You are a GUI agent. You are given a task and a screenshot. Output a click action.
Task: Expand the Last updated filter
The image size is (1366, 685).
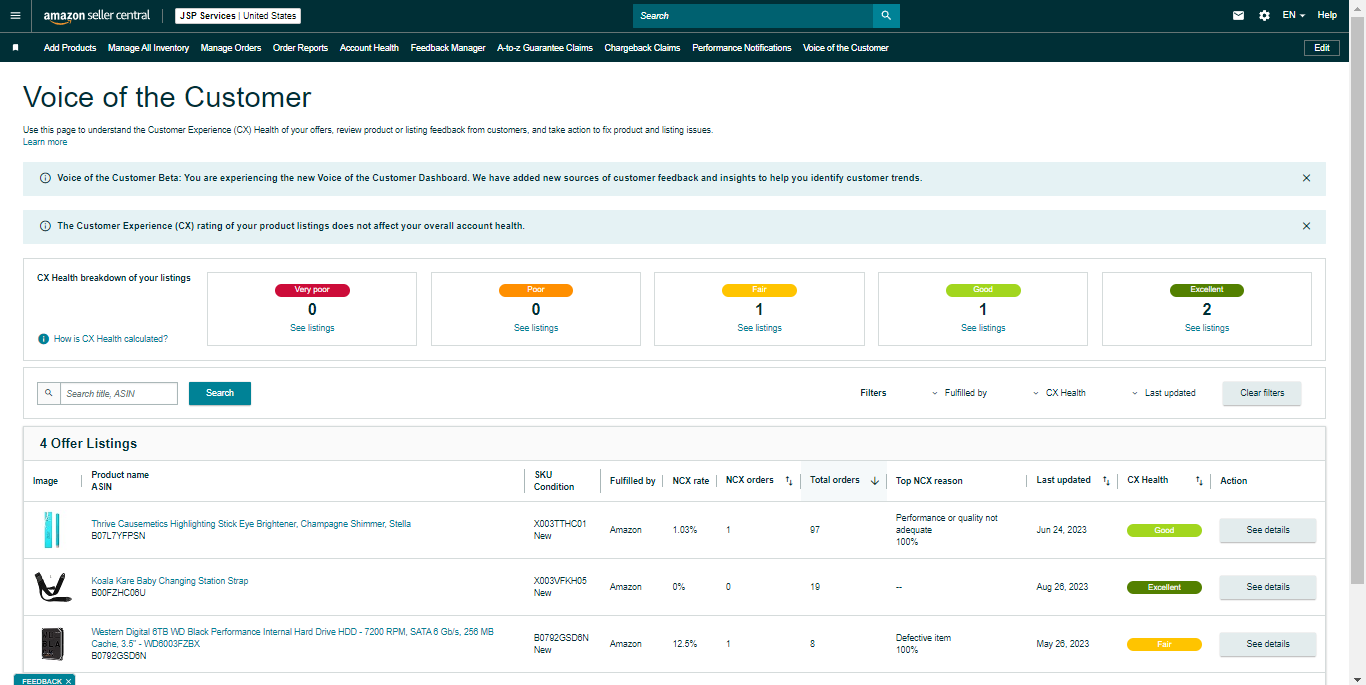[x=1163, y=393]
